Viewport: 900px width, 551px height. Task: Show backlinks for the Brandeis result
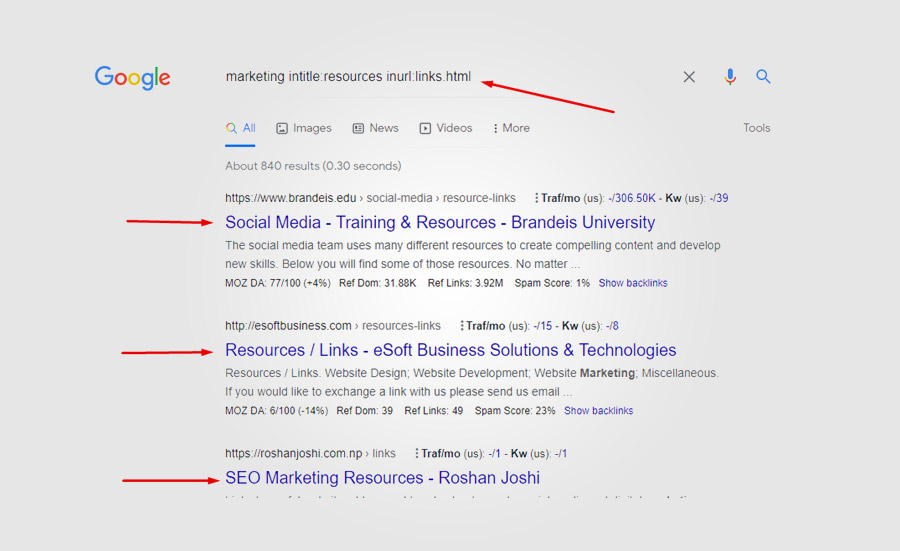pyautogui.click(x=633, y=283)
